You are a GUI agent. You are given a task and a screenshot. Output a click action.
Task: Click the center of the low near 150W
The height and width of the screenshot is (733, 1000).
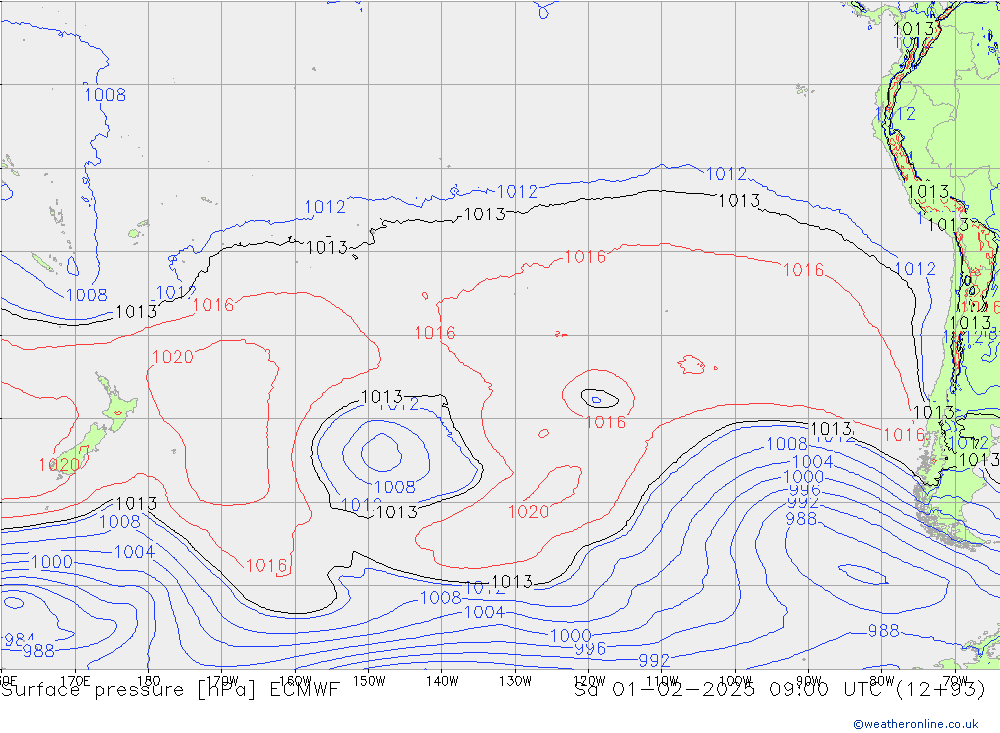click(381, 452)
